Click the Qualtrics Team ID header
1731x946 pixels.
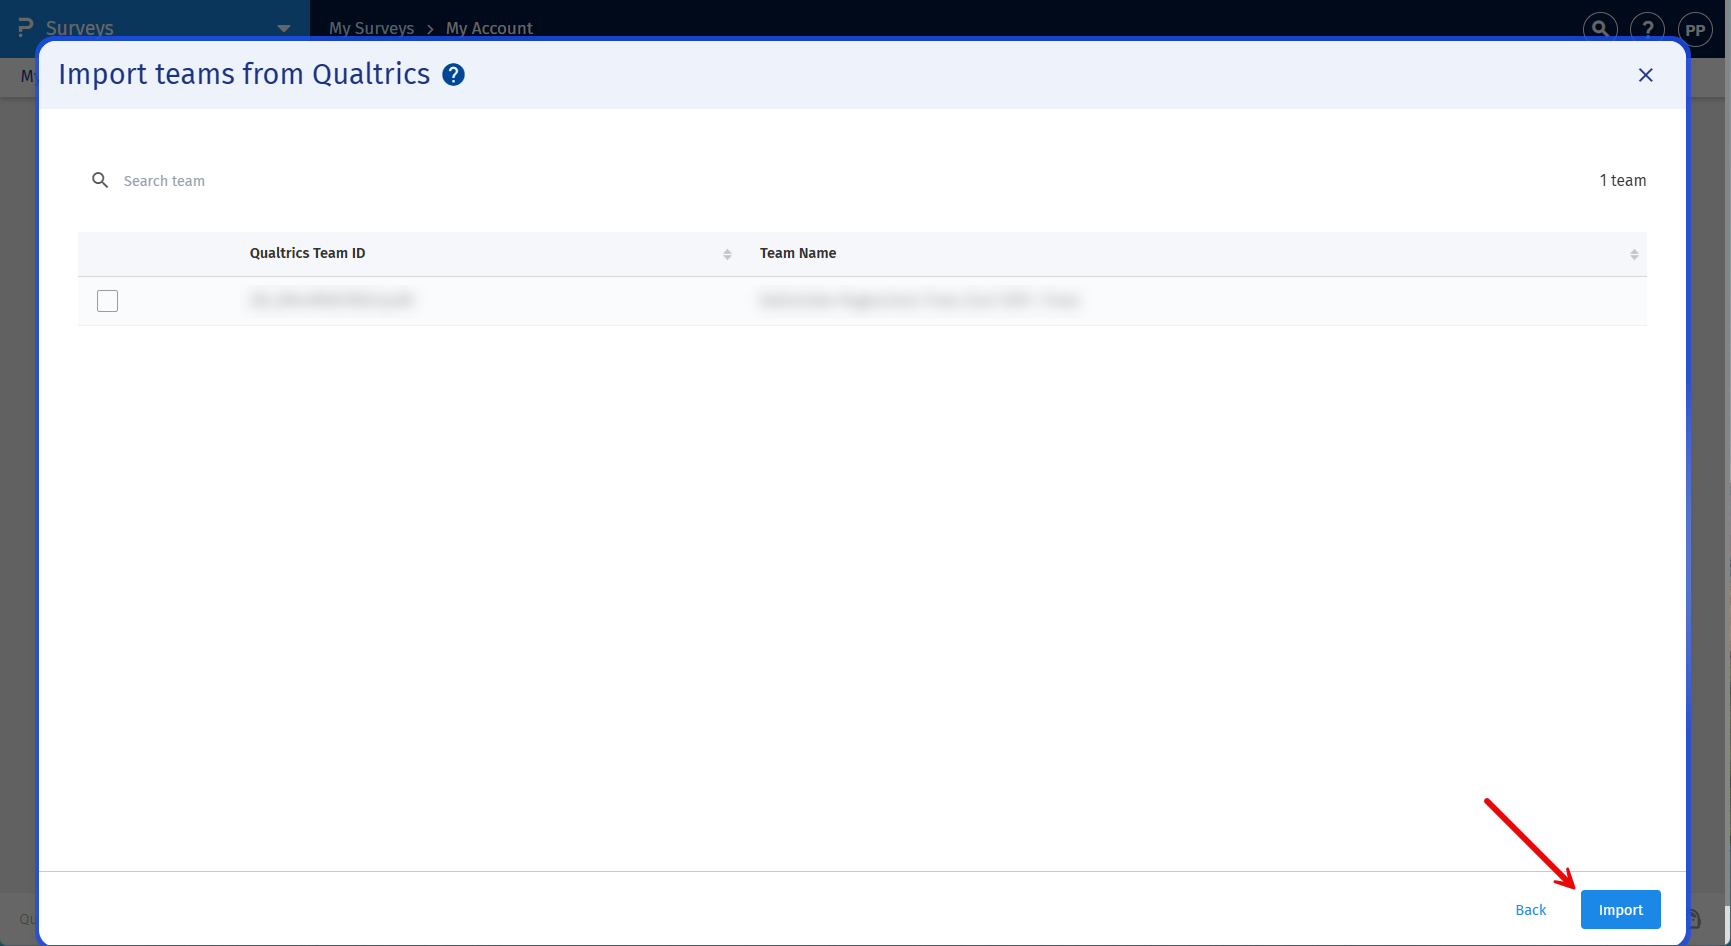click(x=308, y=253)
